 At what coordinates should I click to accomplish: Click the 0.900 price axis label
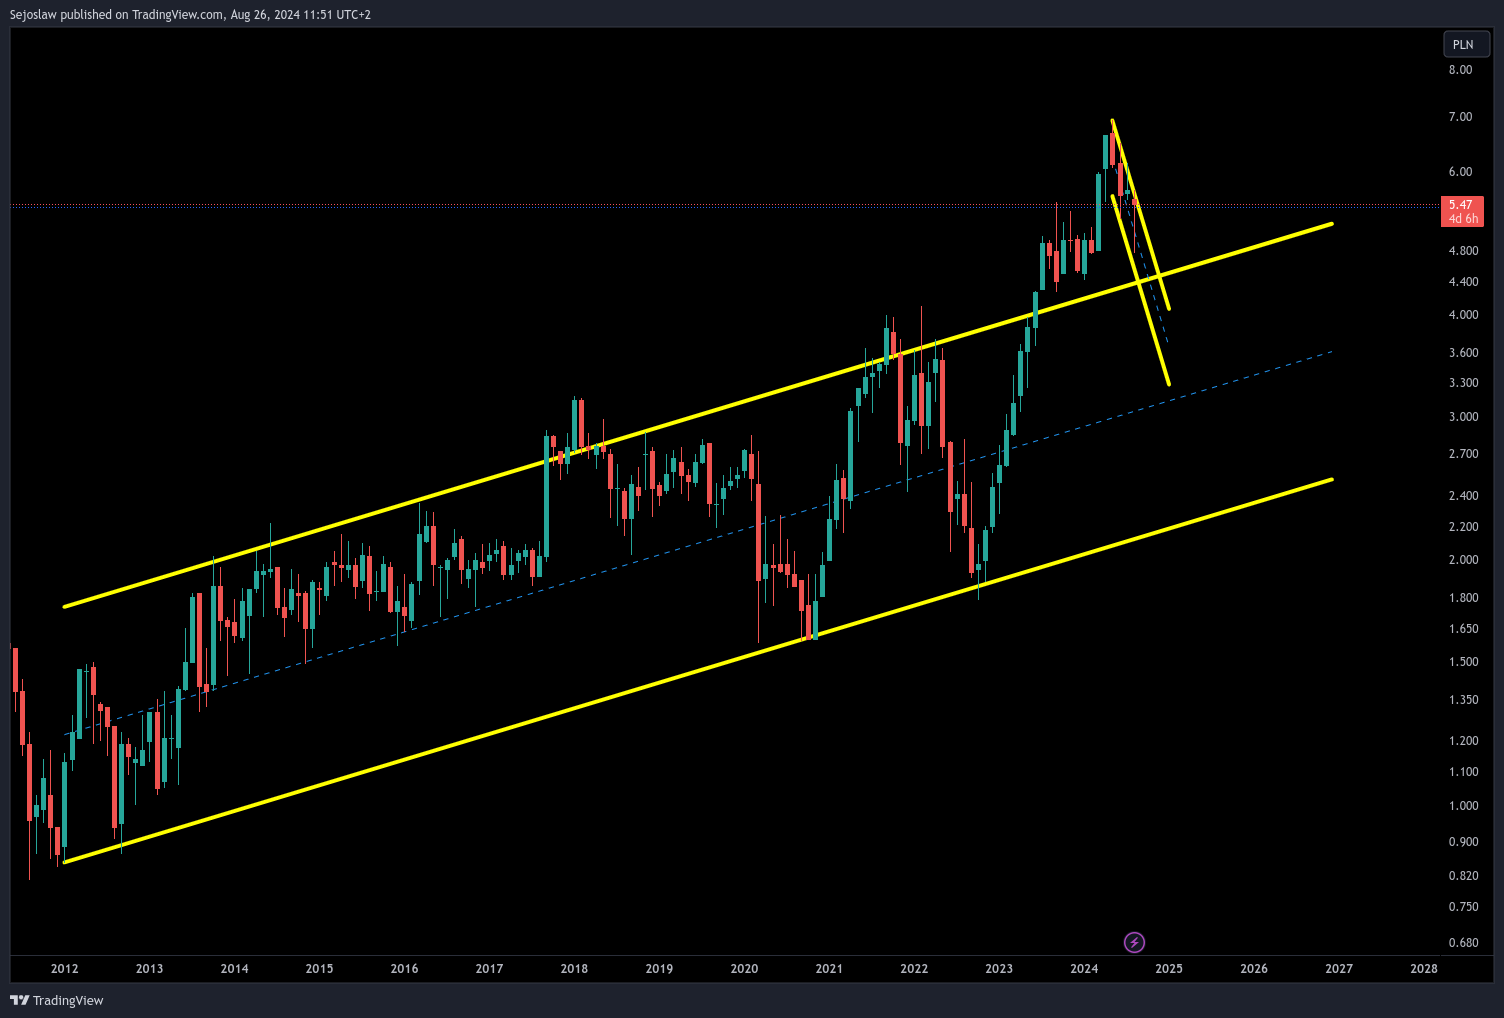coord(1463,842)
